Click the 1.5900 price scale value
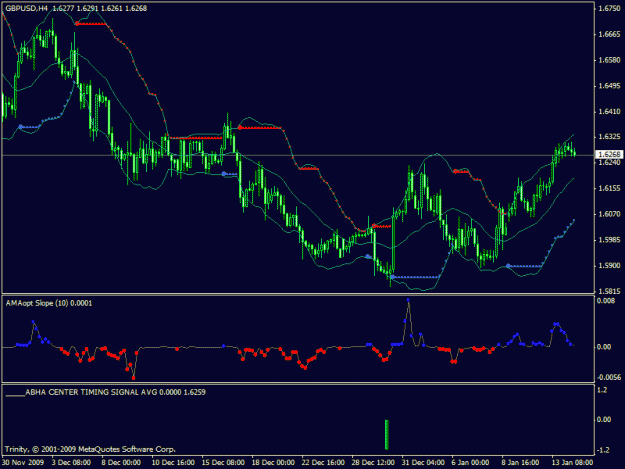625x469 pixels. point(609,265)
